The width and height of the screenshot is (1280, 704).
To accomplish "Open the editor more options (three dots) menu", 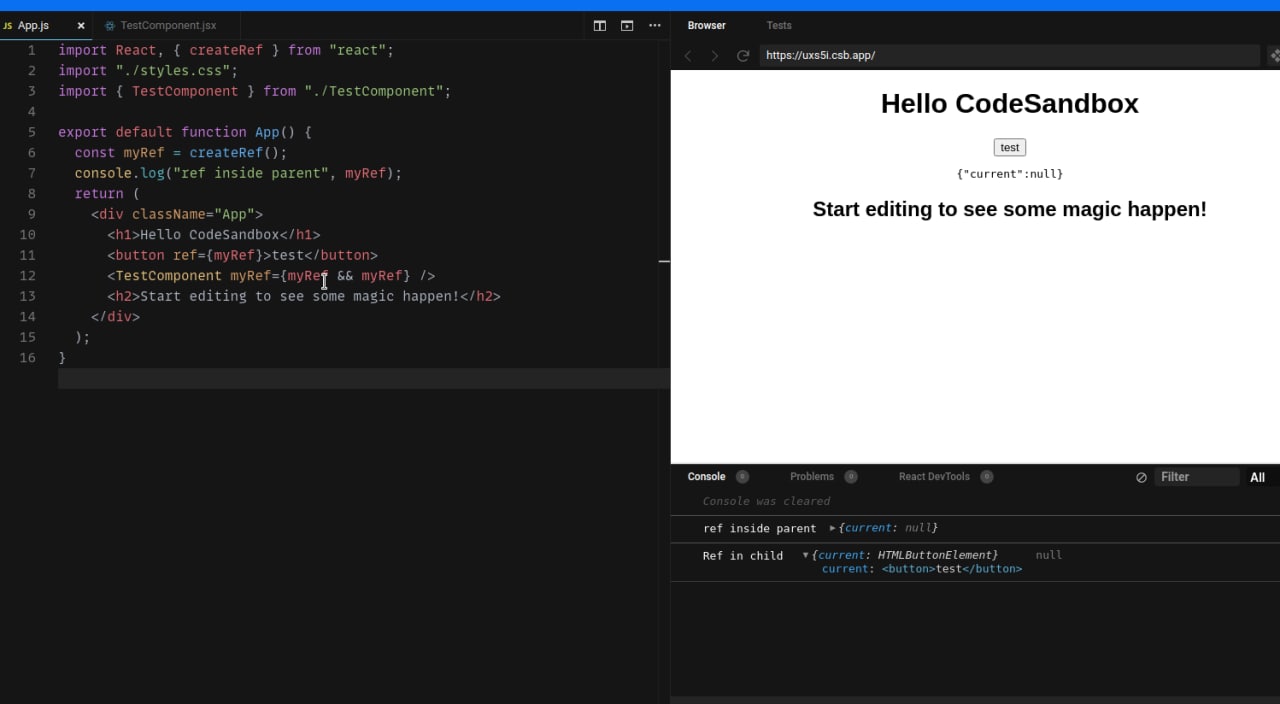I will tap(655, 26).
